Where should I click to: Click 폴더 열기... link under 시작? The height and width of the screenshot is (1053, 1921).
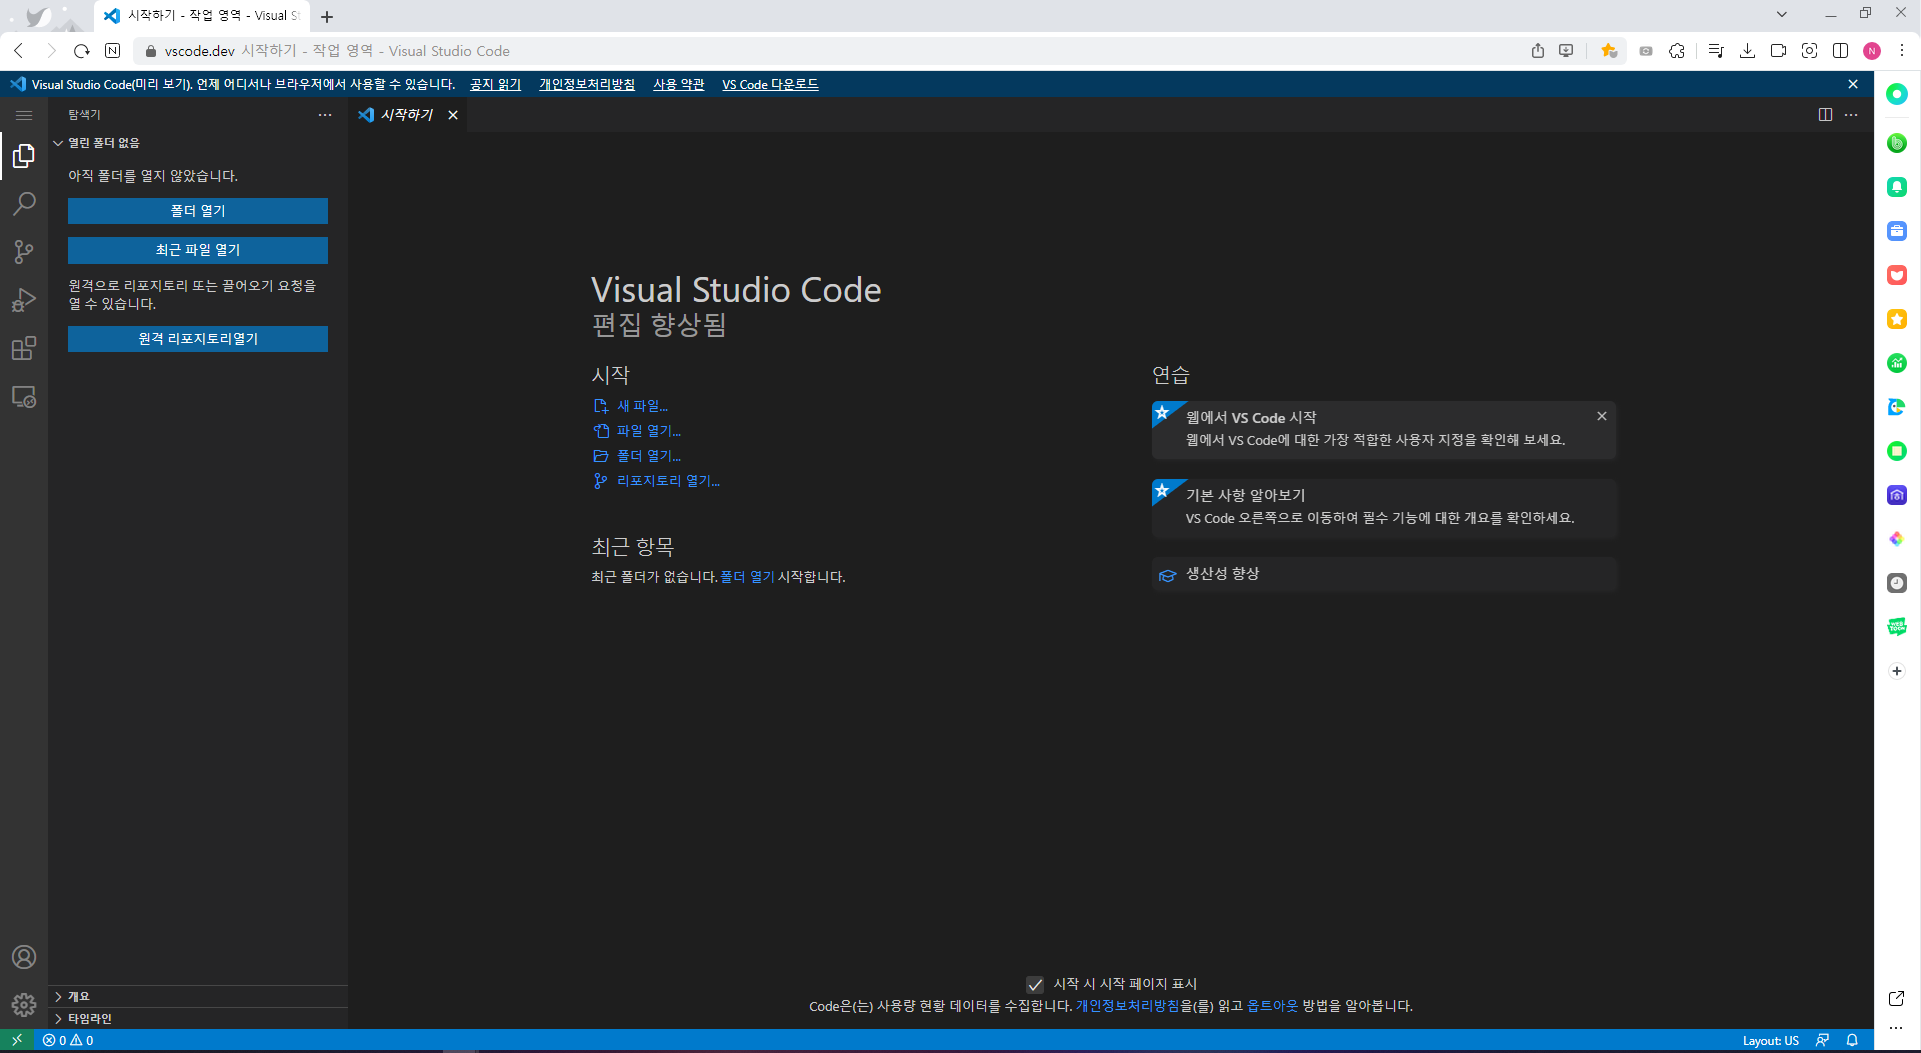point(649,456)
